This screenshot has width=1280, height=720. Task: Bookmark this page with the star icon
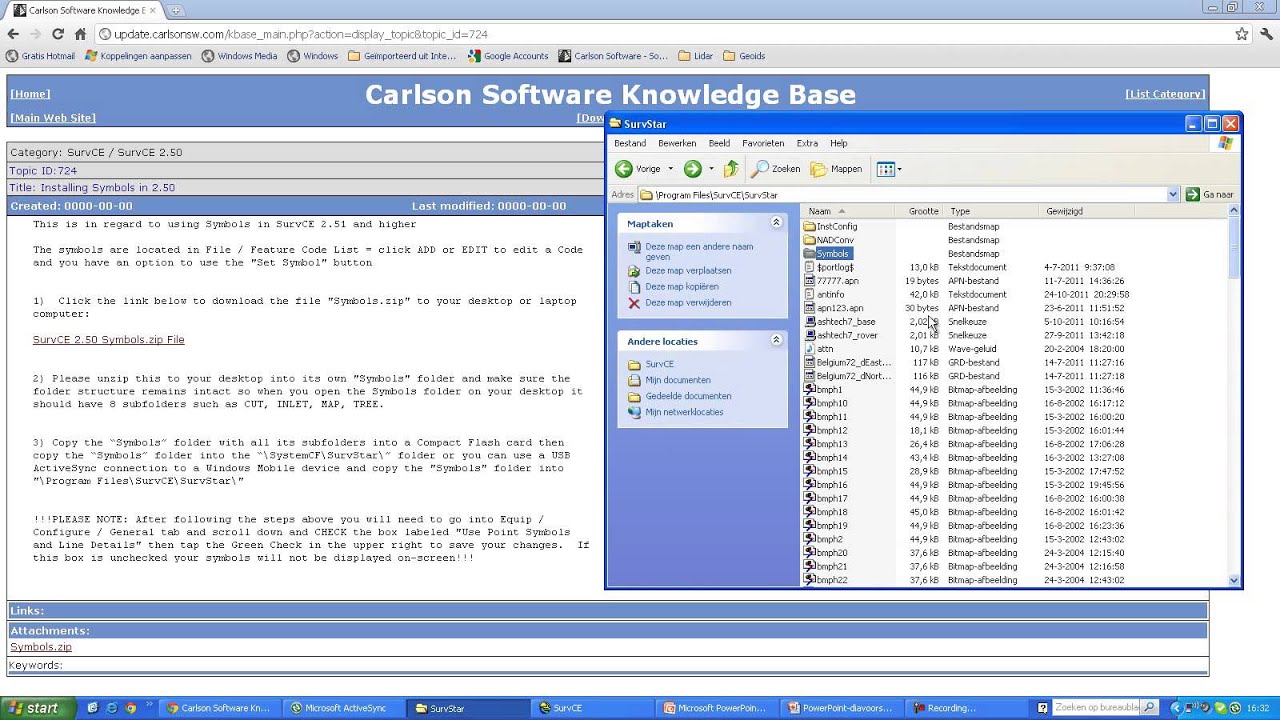click(1241, 34)
